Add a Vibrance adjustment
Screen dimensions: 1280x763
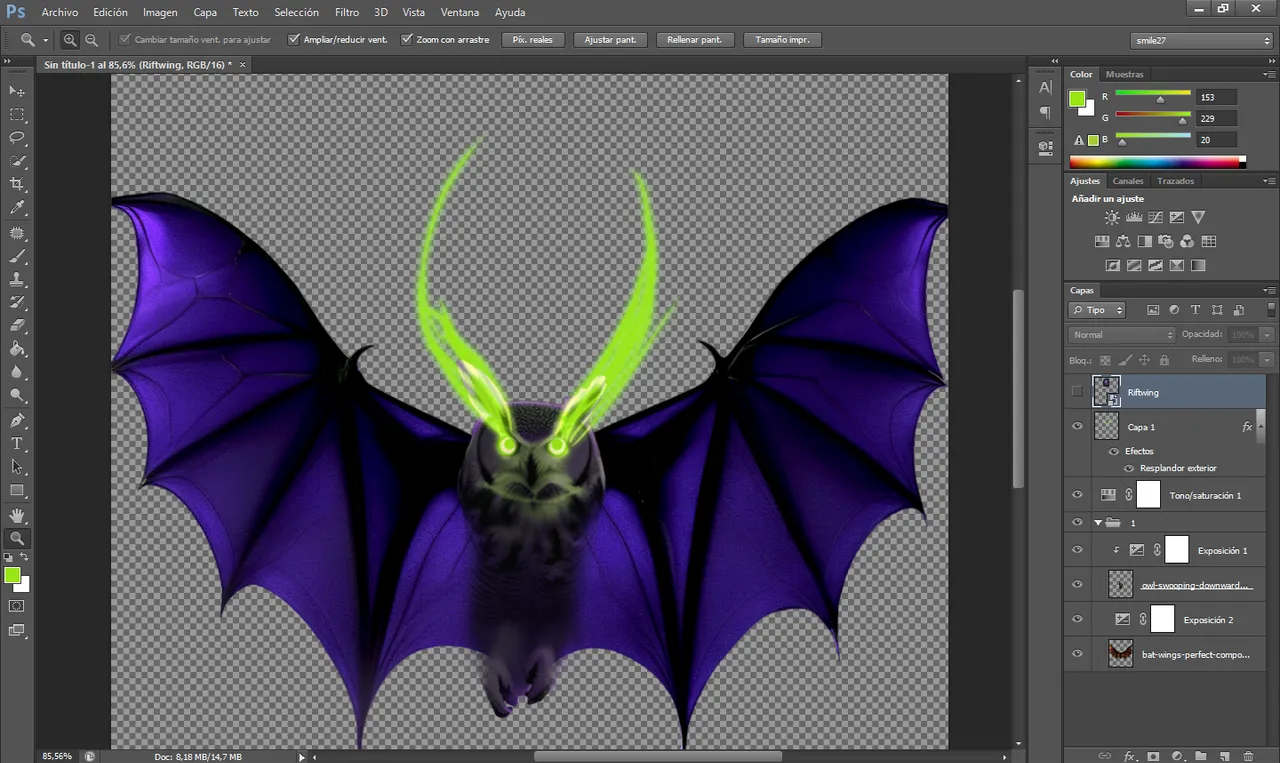pyautogui.click(x=1198, y=217)
